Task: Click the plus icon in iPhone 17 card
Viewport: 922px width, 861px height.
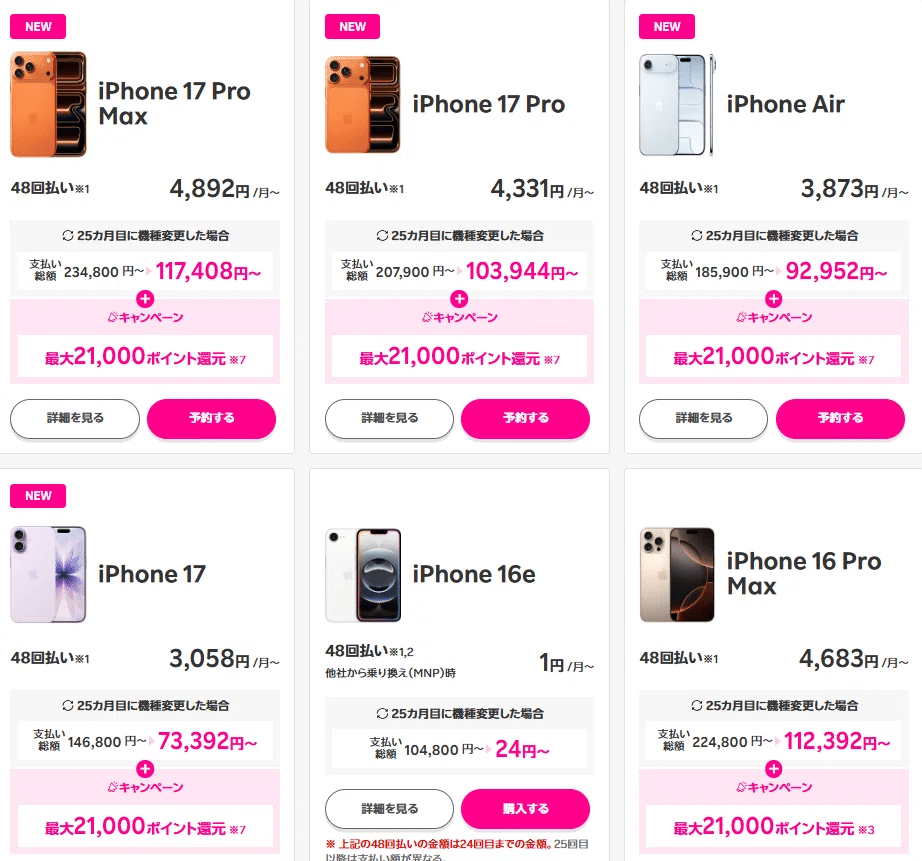Action: tap(145, 769)
